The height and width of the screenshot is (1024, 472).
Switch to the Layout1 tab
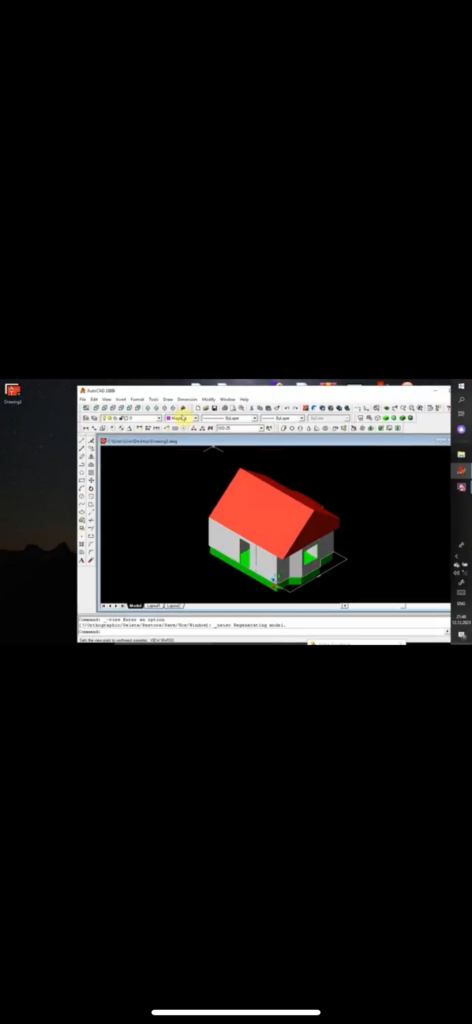153,606
